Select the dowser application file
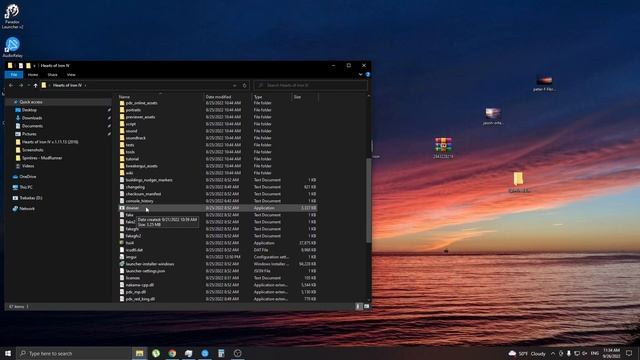 tap(218, 208)
